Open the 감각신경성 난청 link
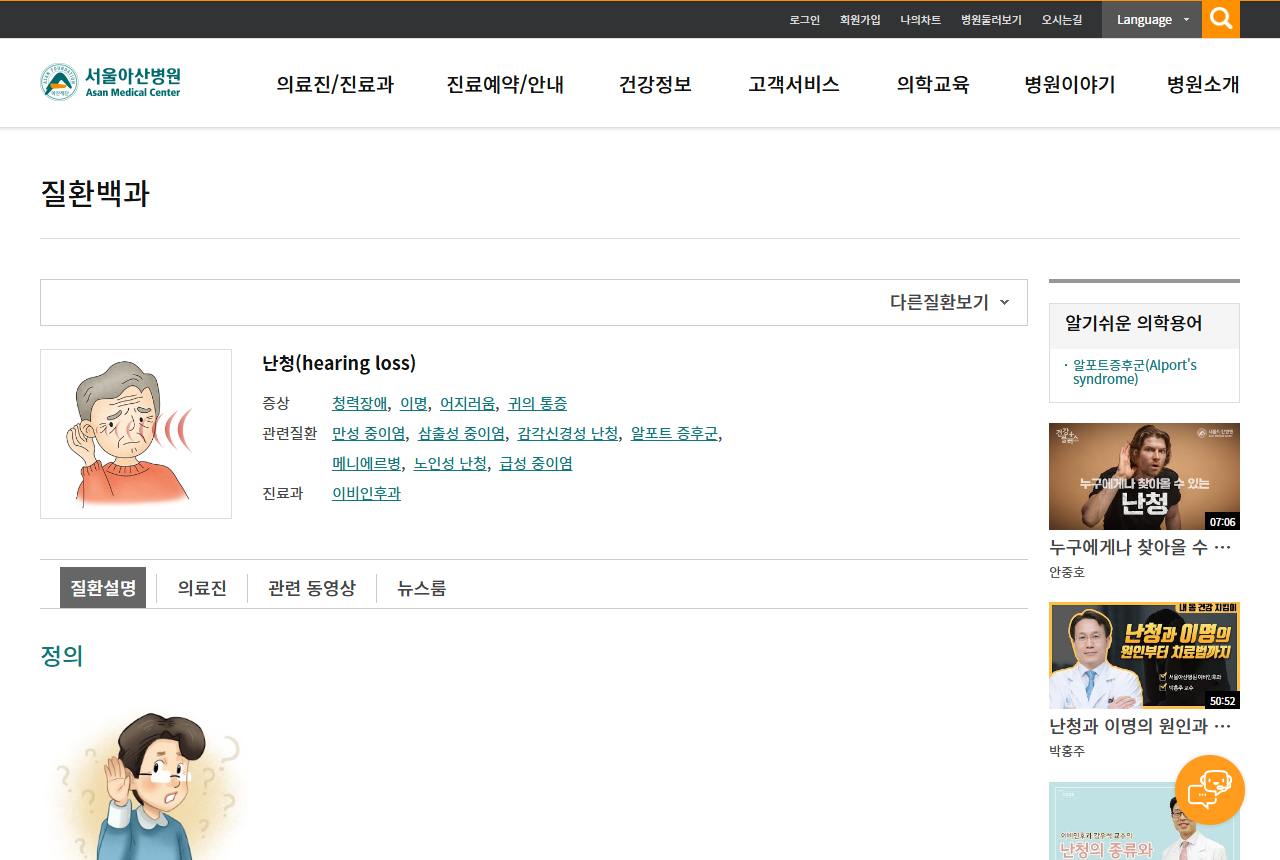This screenshot has height=860, width=1280. (568, 434)
